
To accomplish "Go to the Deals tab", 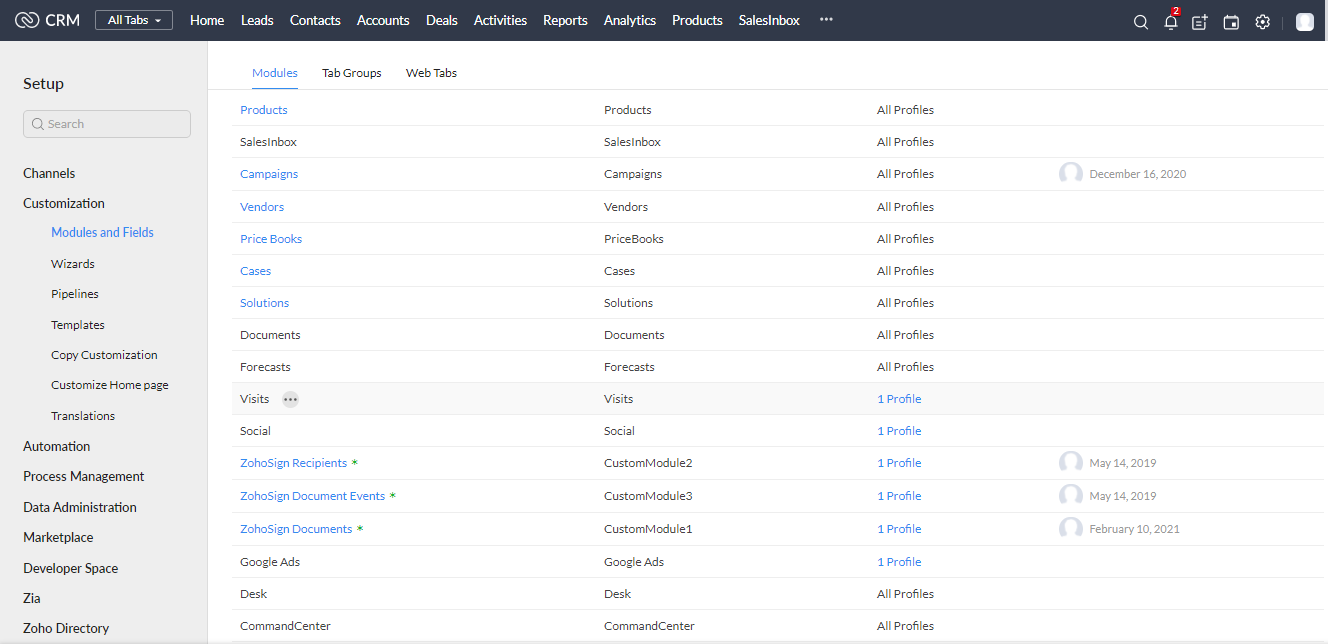I will (441, 20).
